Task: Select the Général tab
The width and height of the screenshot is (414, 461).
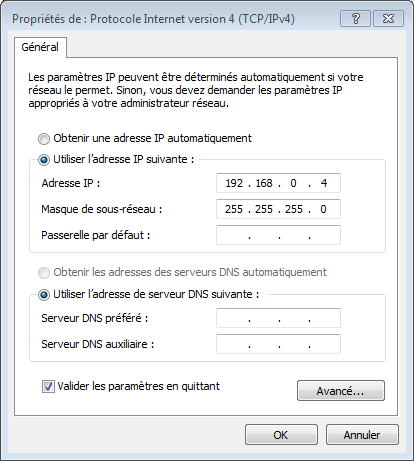Action: 40,47
